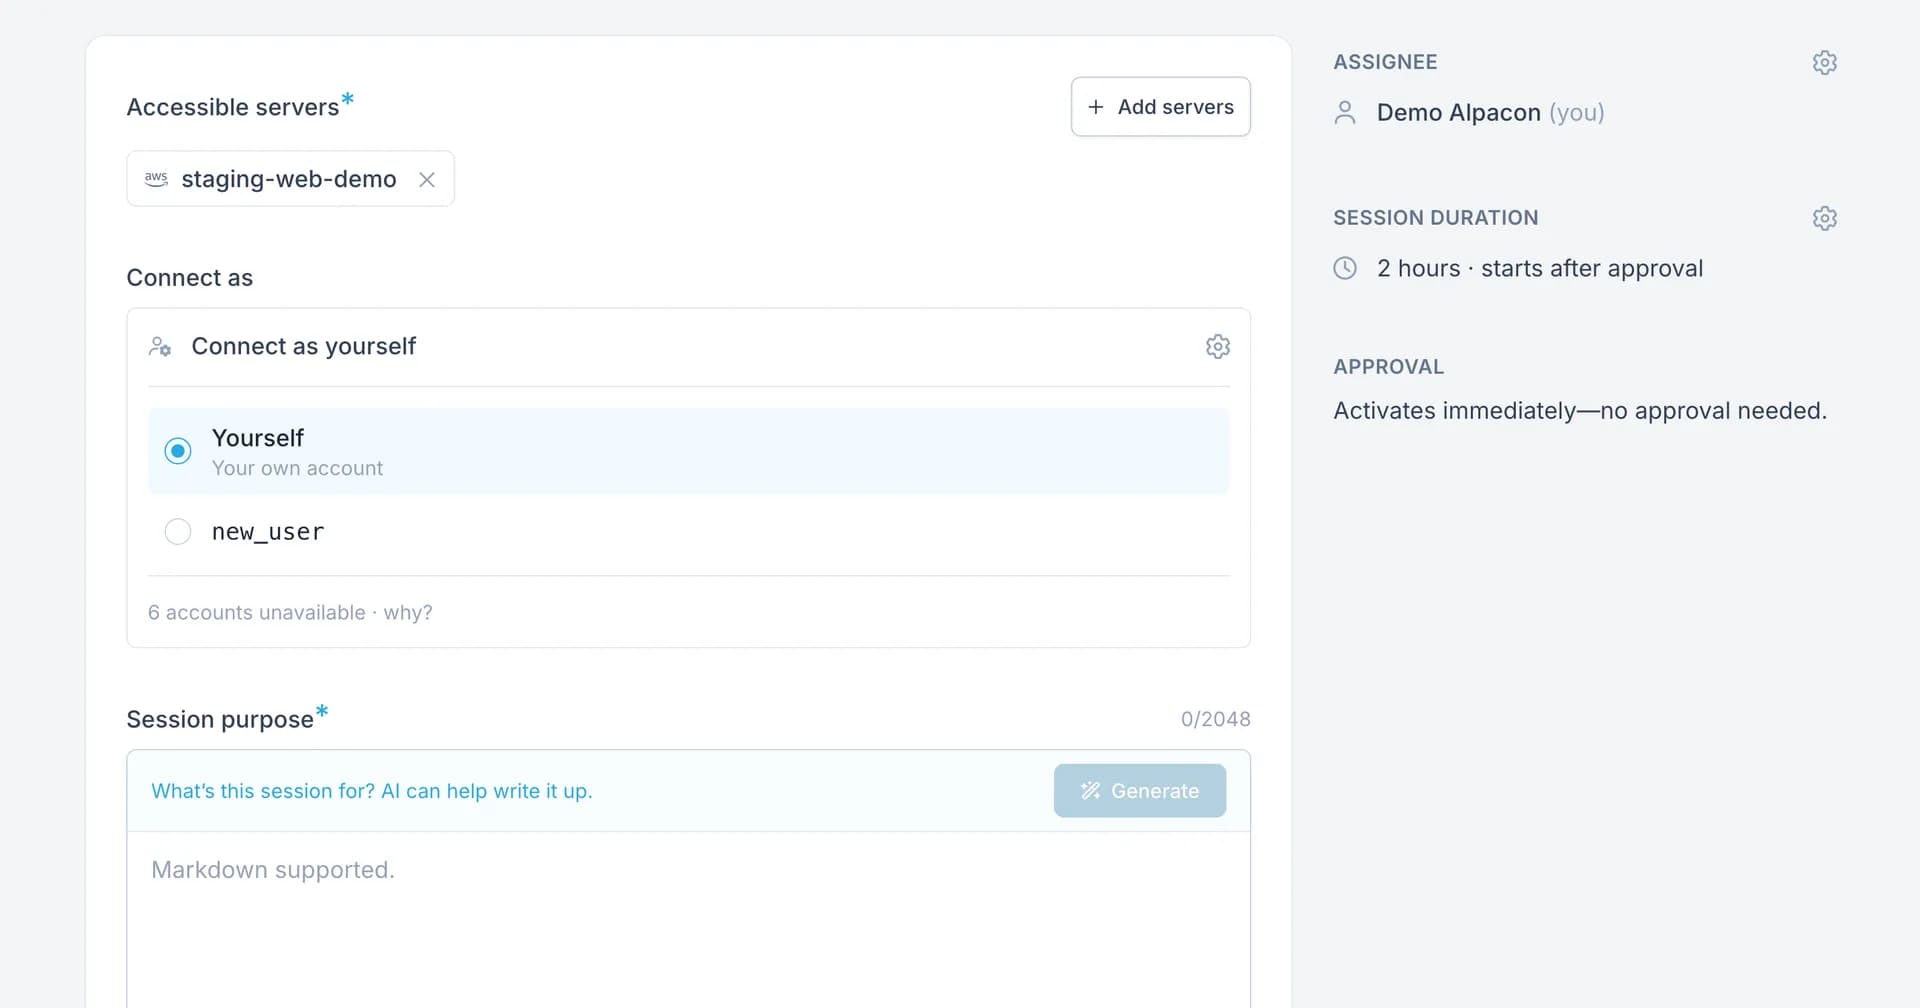Click the Add servers button
1920x1008 pixels.
[1160, 107]
